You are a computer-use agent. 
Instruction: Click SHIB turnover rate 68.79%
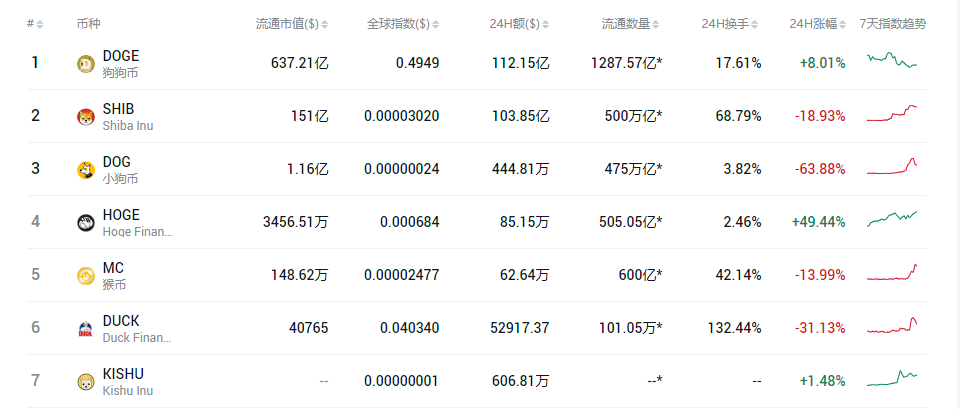pyautogui.click(x=738, y=116)
